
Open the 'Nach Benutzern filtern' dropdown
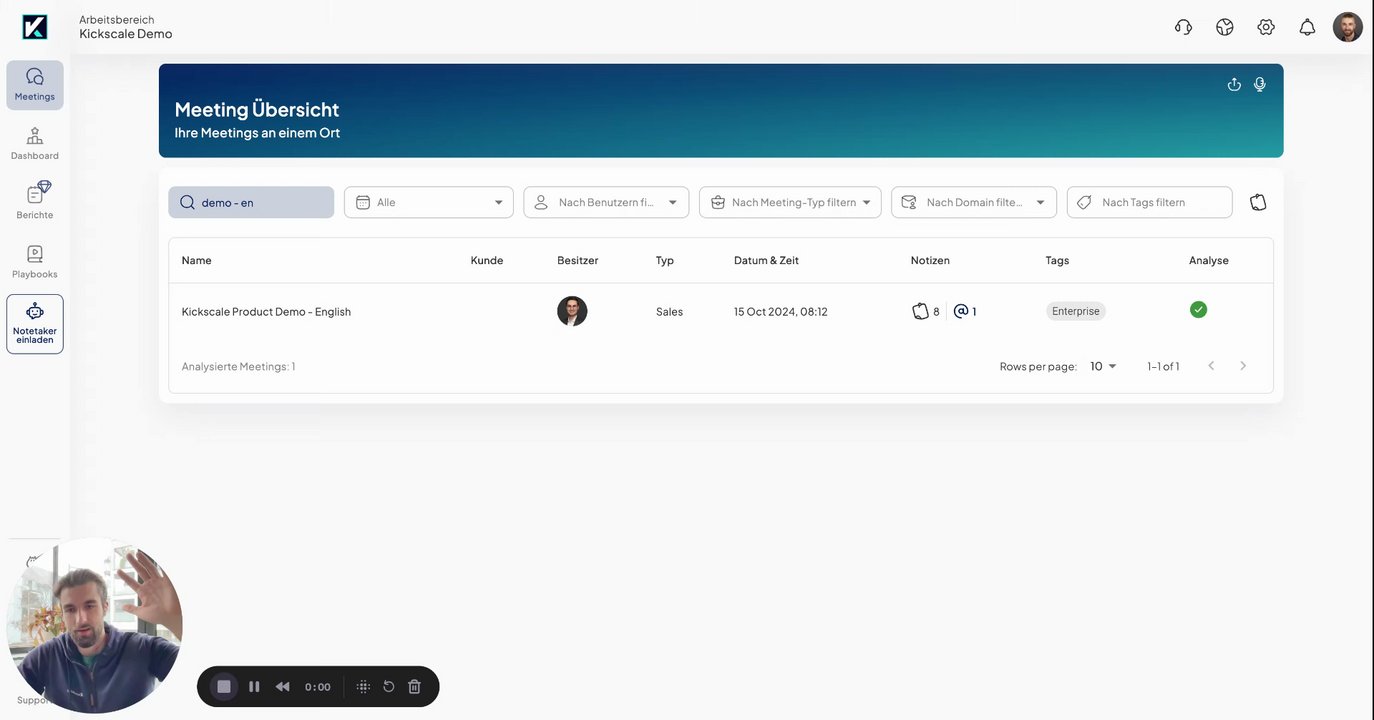606,202
